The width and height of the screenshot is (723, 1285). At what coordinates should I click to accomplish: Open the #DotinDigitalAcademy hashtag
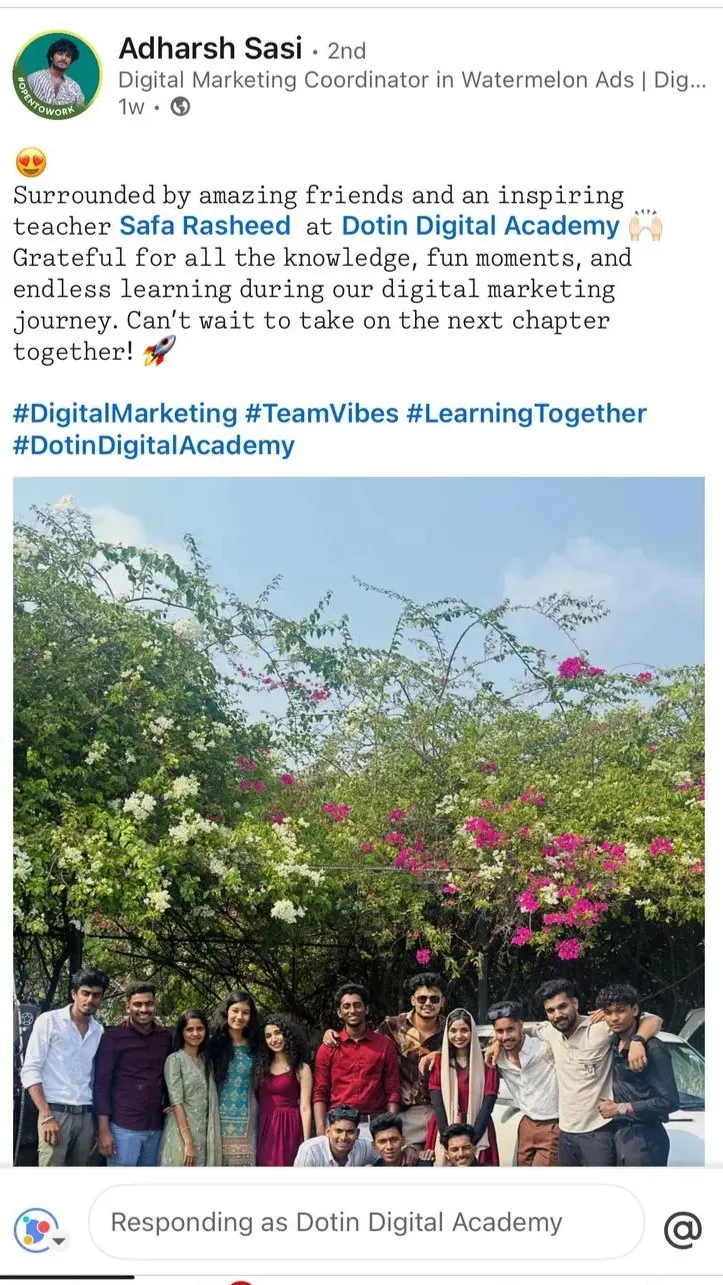tap(154, 446)
